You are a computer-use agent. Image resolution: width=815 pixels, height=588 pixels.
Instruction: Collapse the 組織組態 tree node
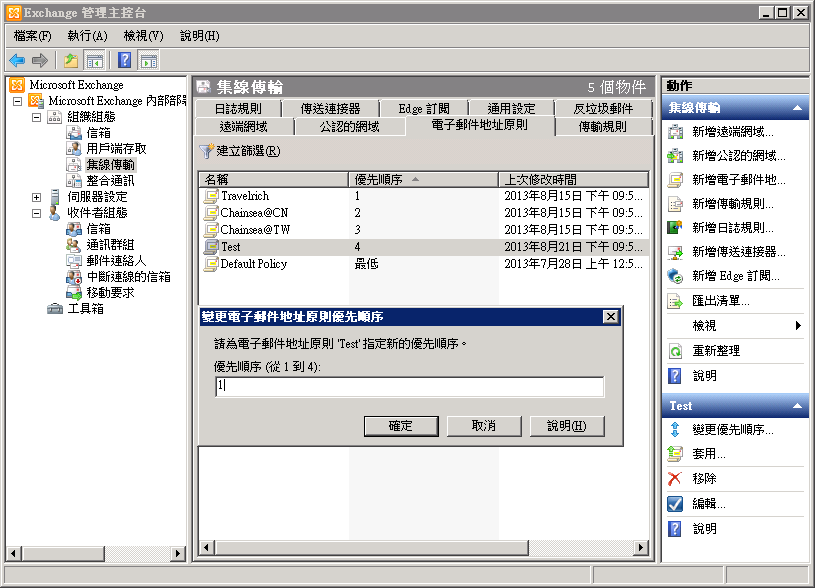click(36, 117)
